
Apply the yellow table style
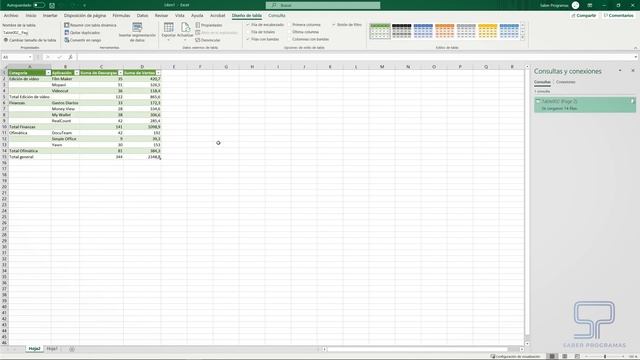point(488,31)
